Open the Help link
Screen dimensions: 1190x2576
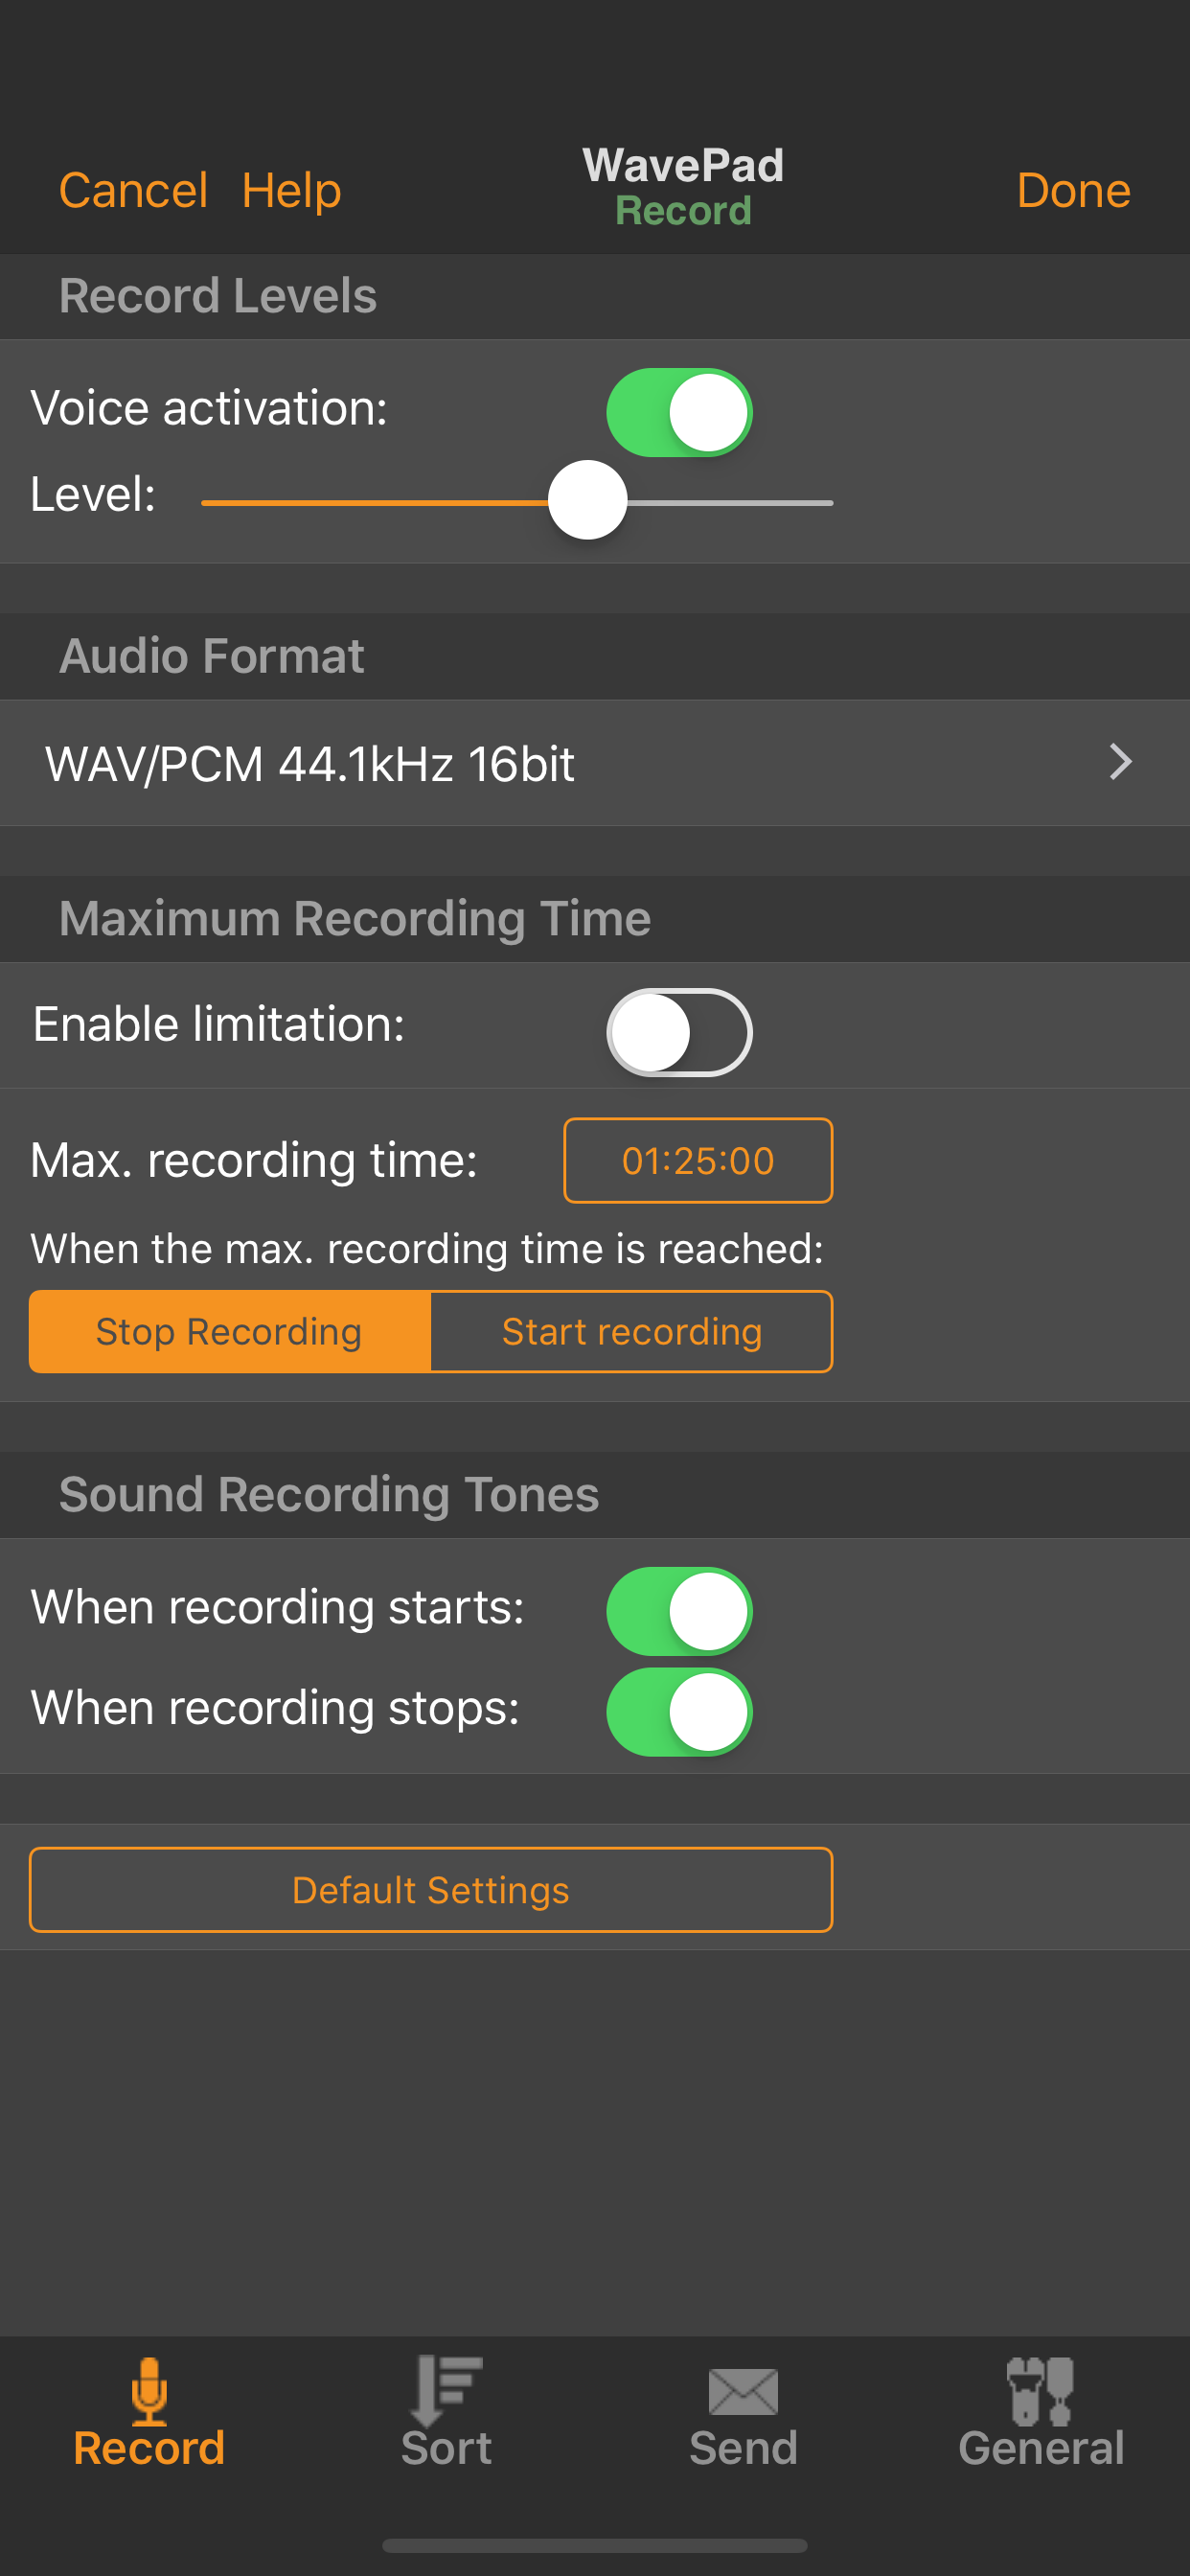[291, 190]
